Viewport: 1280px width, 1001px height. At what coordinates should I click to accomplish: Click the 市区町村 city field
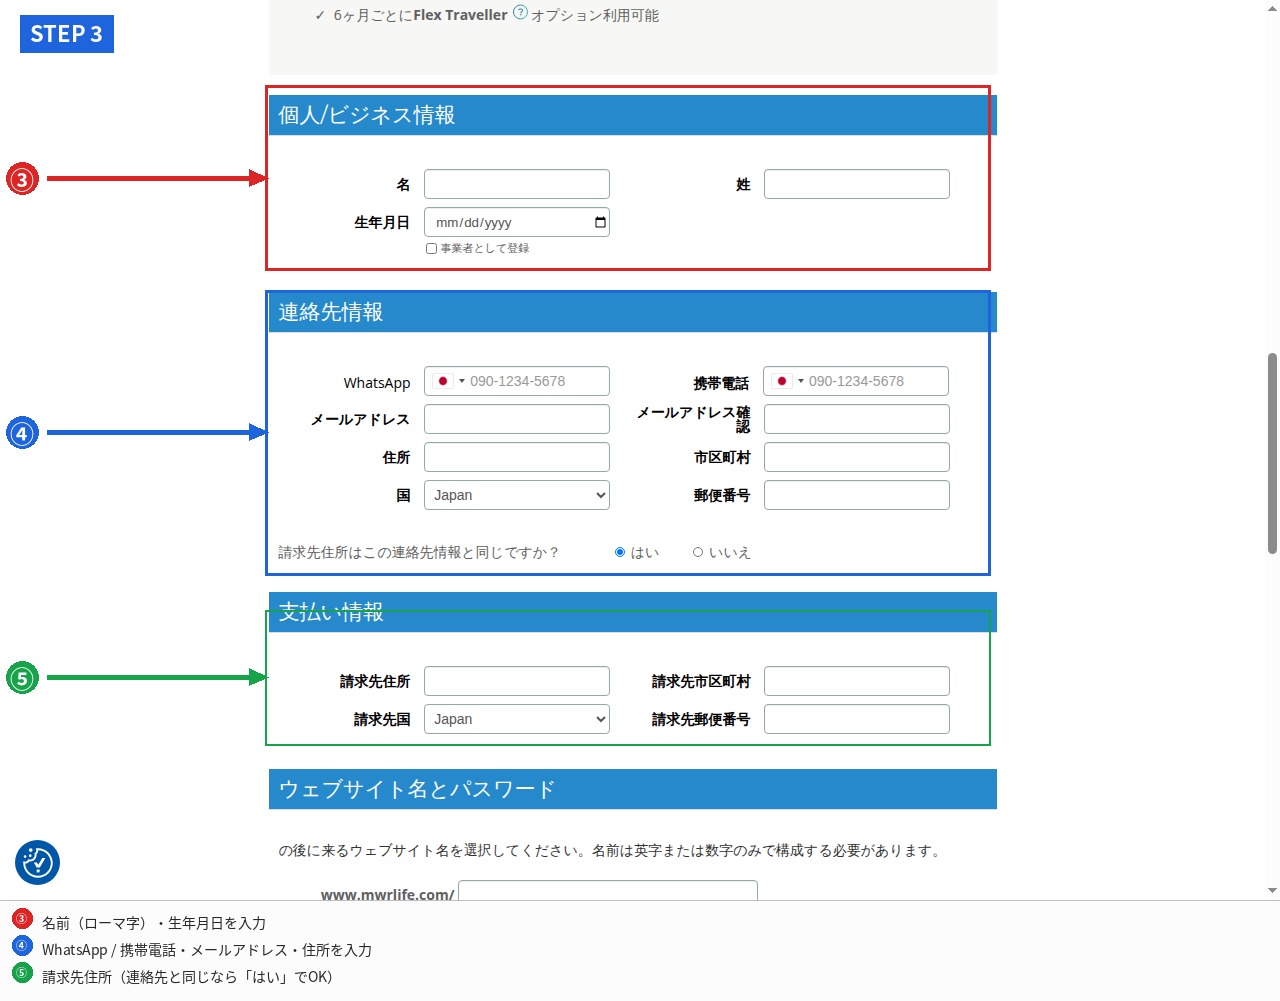[x=857, y=457]
